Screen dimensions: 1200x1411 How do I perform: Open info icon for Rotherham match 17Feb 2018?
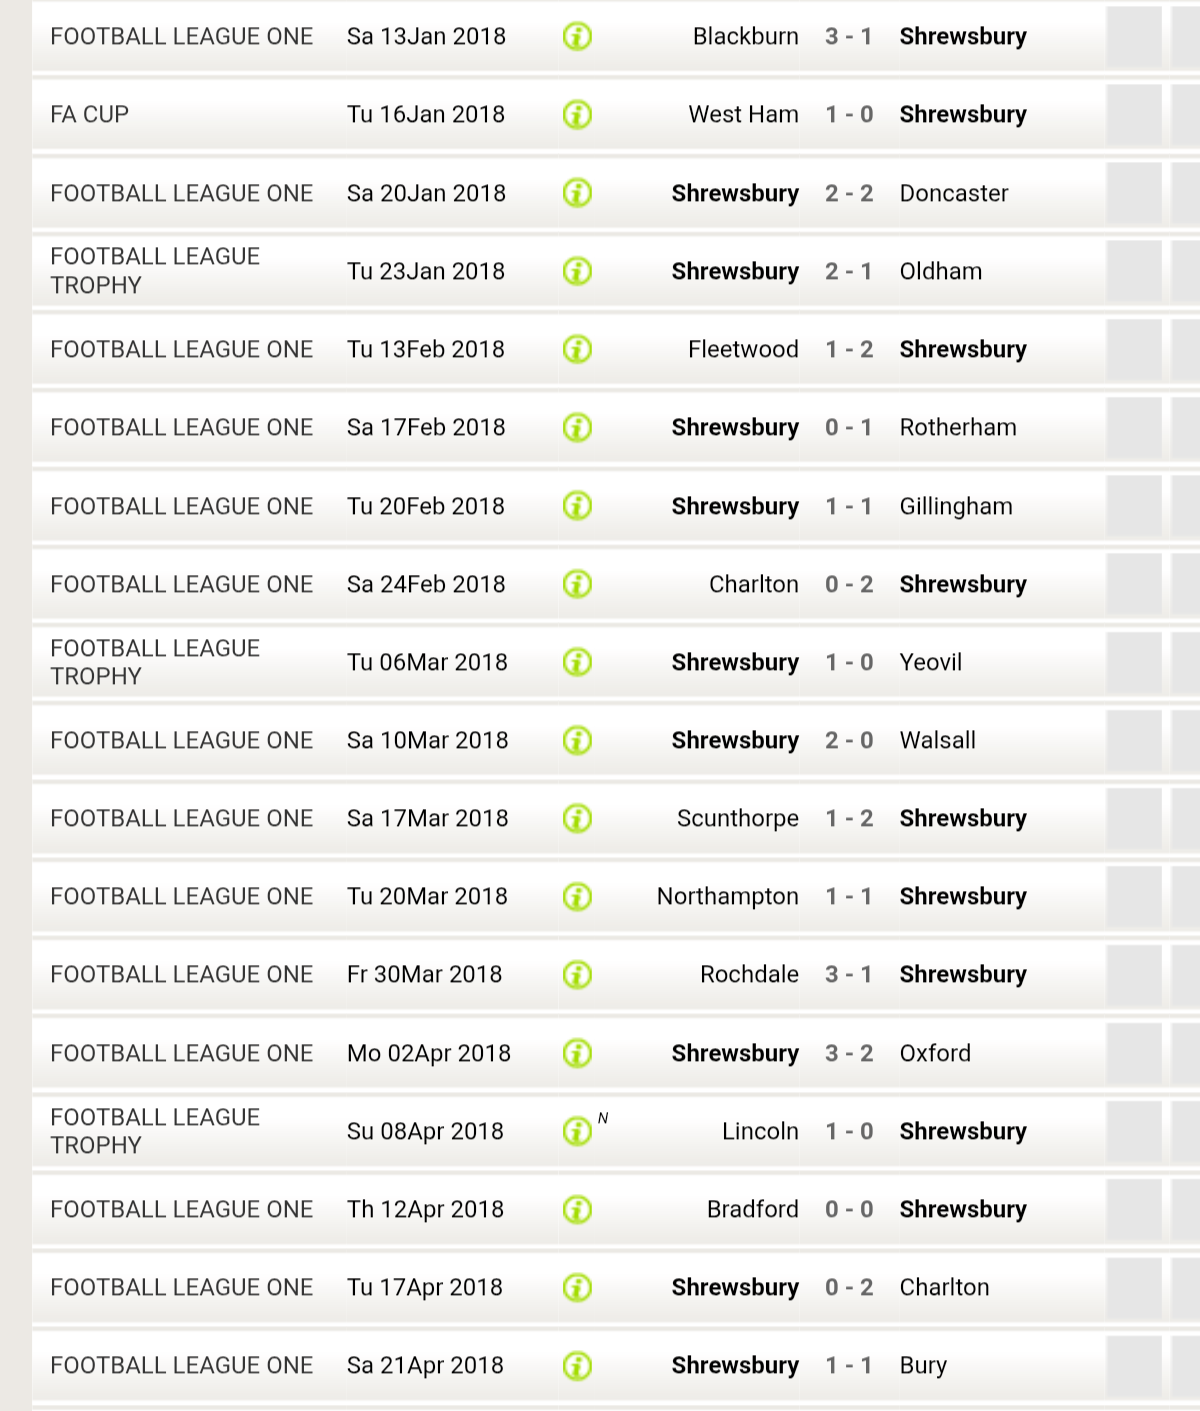(x=577, y=428)
